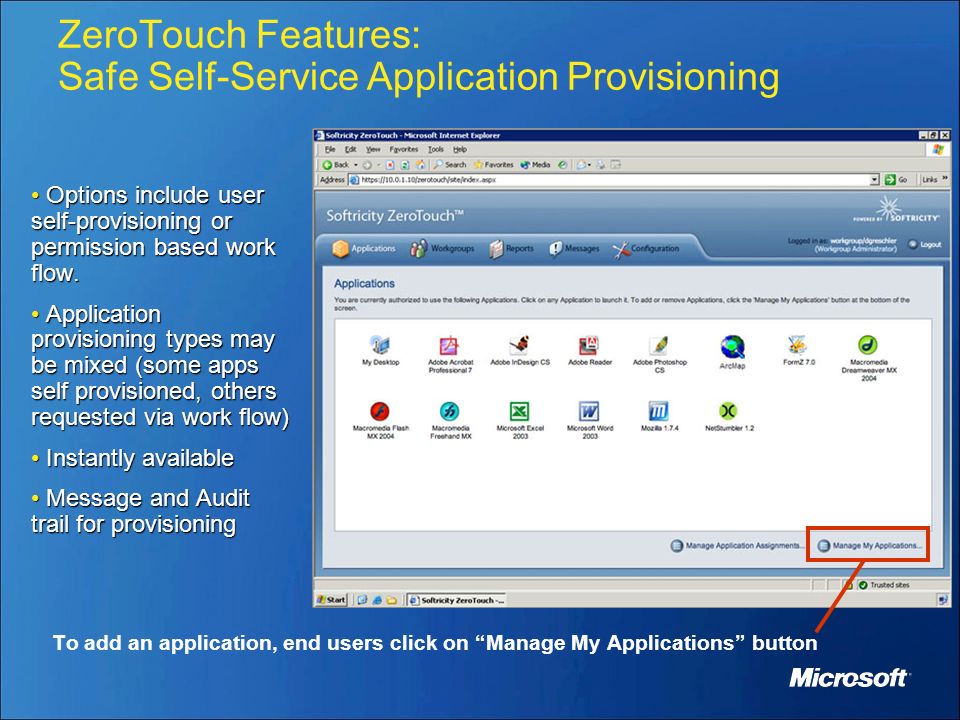The image size is (960, 720).
Task: Click the Home icon in toolbar
Action: click(421, 165)
